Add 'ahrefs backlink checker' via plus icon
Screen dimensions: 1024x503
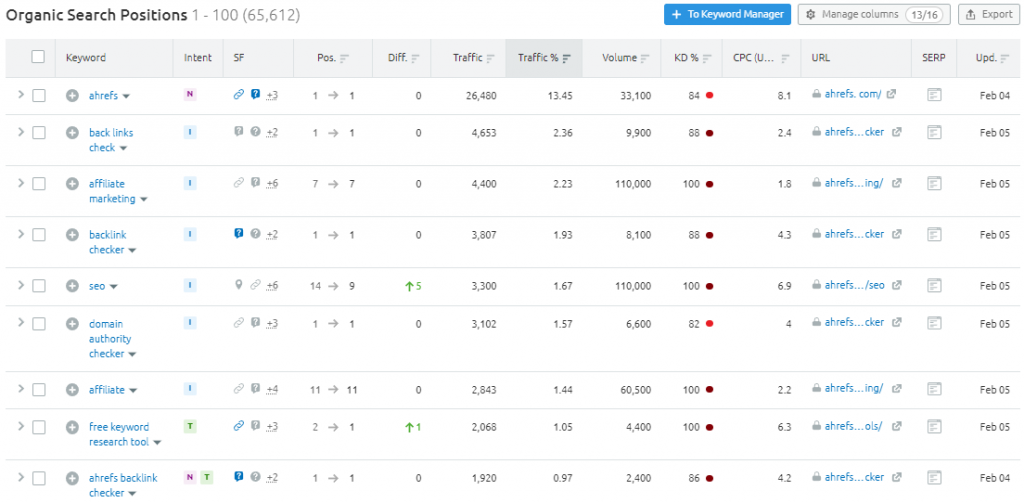[x=72, y=478]
